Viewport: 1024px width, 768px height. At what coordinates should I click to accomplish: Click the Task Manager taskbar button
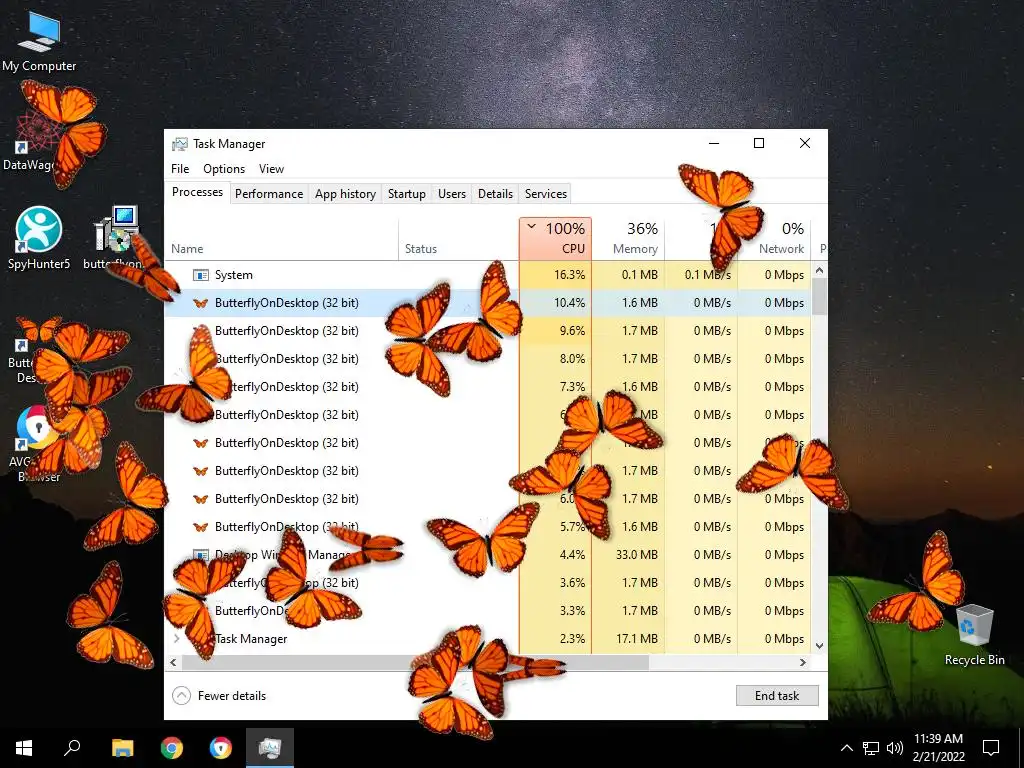pos(270,748)
